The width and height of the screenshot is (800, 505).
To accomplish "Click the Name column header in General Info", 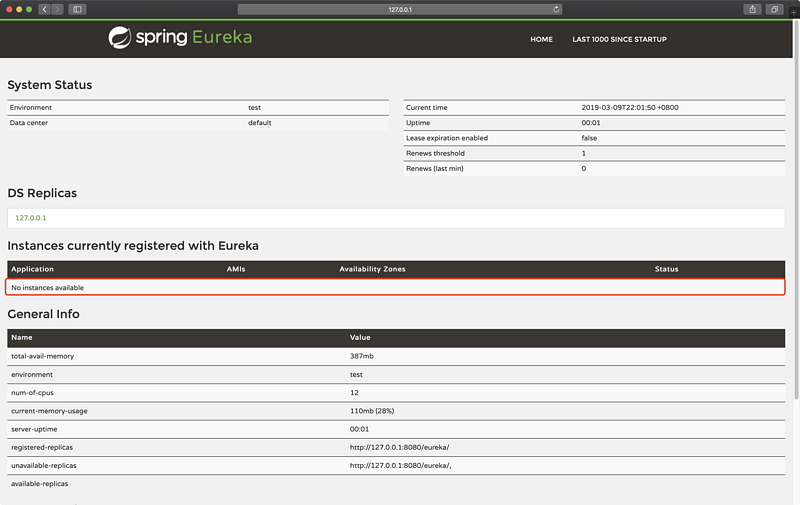I will [x=22, y=337].
